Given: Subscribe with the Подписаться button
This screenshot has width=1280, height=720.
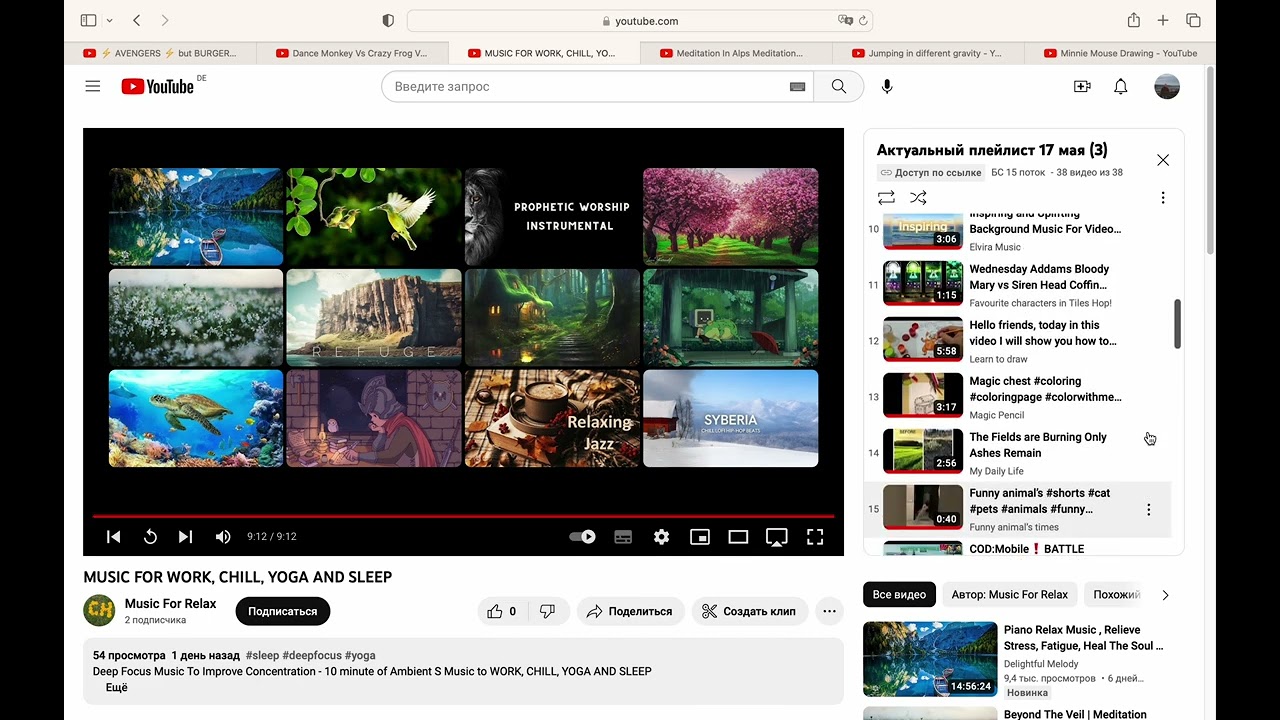Looking at the screenshot, I should pos(283,611).
